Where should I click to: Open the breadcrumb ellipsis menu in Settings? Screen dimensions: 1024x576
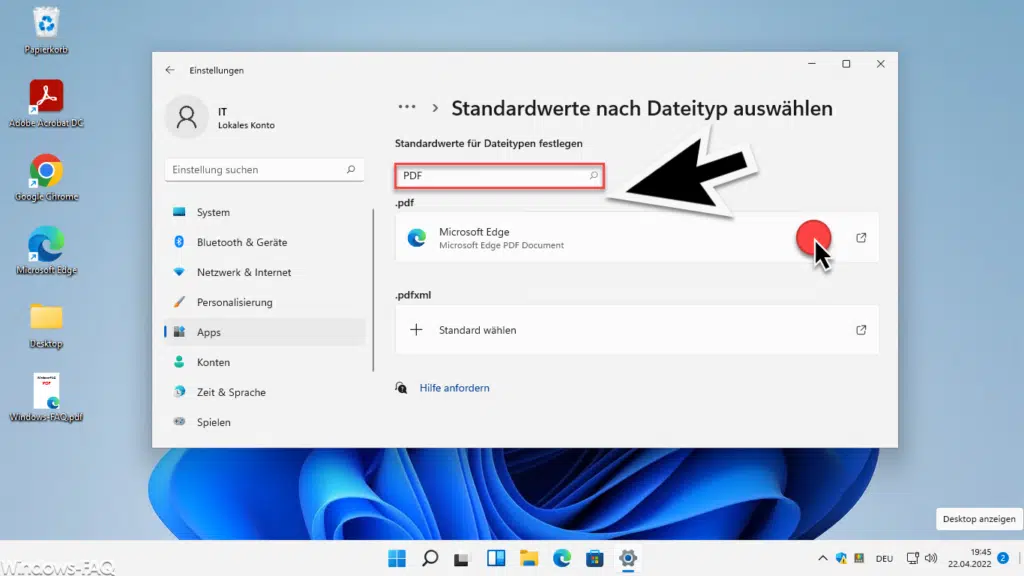tap(407, 106)
